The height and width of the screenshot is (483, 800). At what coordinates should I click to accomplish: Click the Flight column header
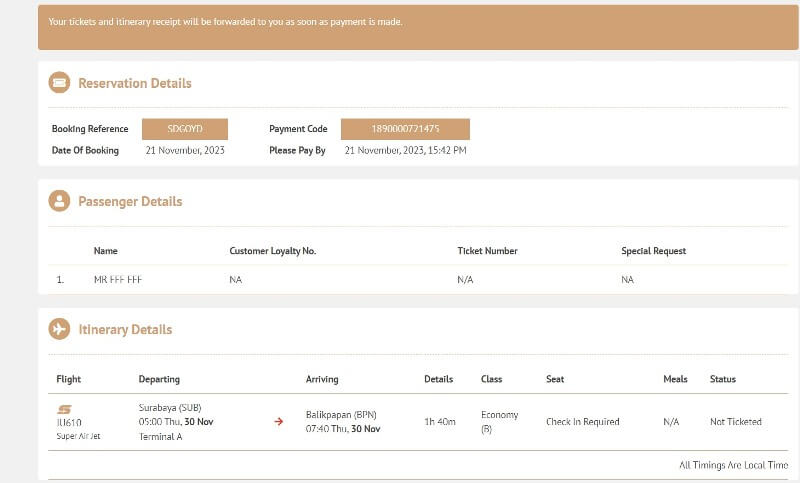(x=69, y=379)
